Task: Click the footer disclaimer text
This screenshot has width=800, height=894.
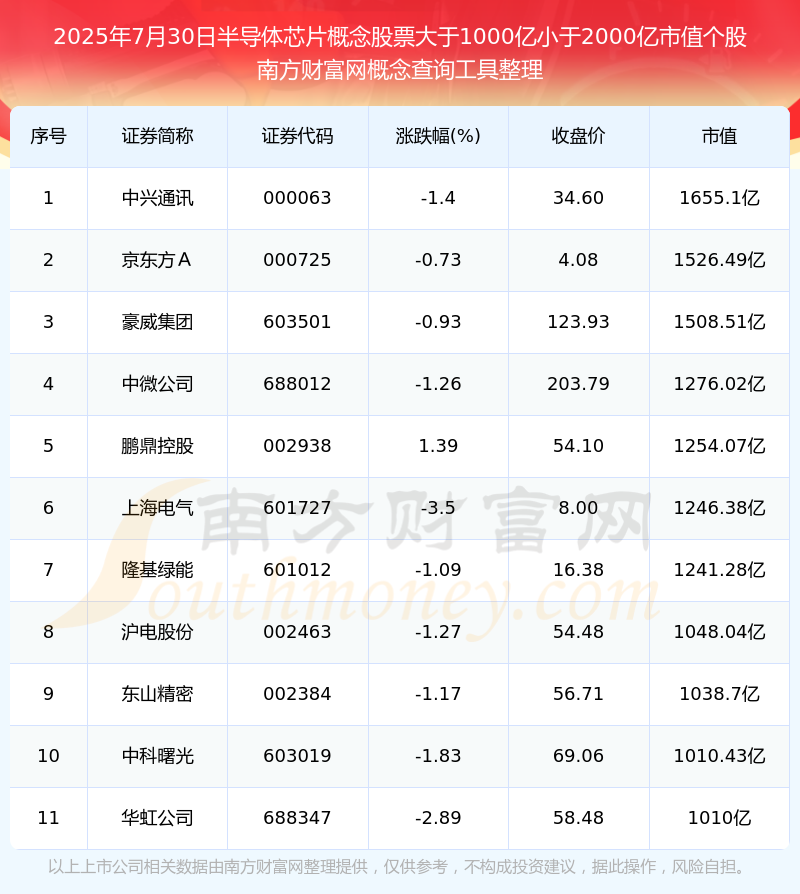Action: (x=397, y=867)
